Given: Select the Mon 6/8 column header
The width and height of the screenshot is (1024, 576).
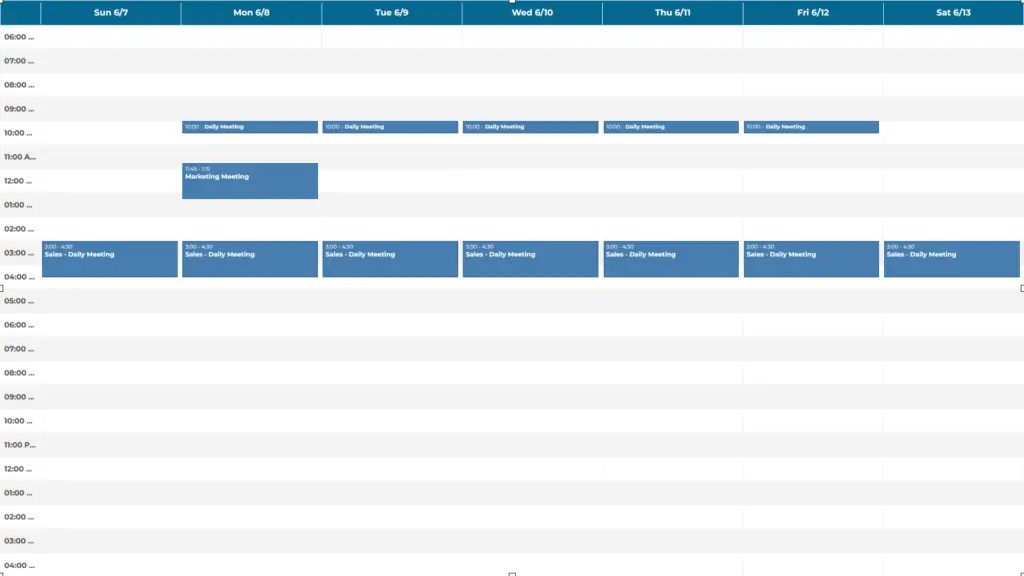Looking at the screenshot, I should tap(251, 13).
